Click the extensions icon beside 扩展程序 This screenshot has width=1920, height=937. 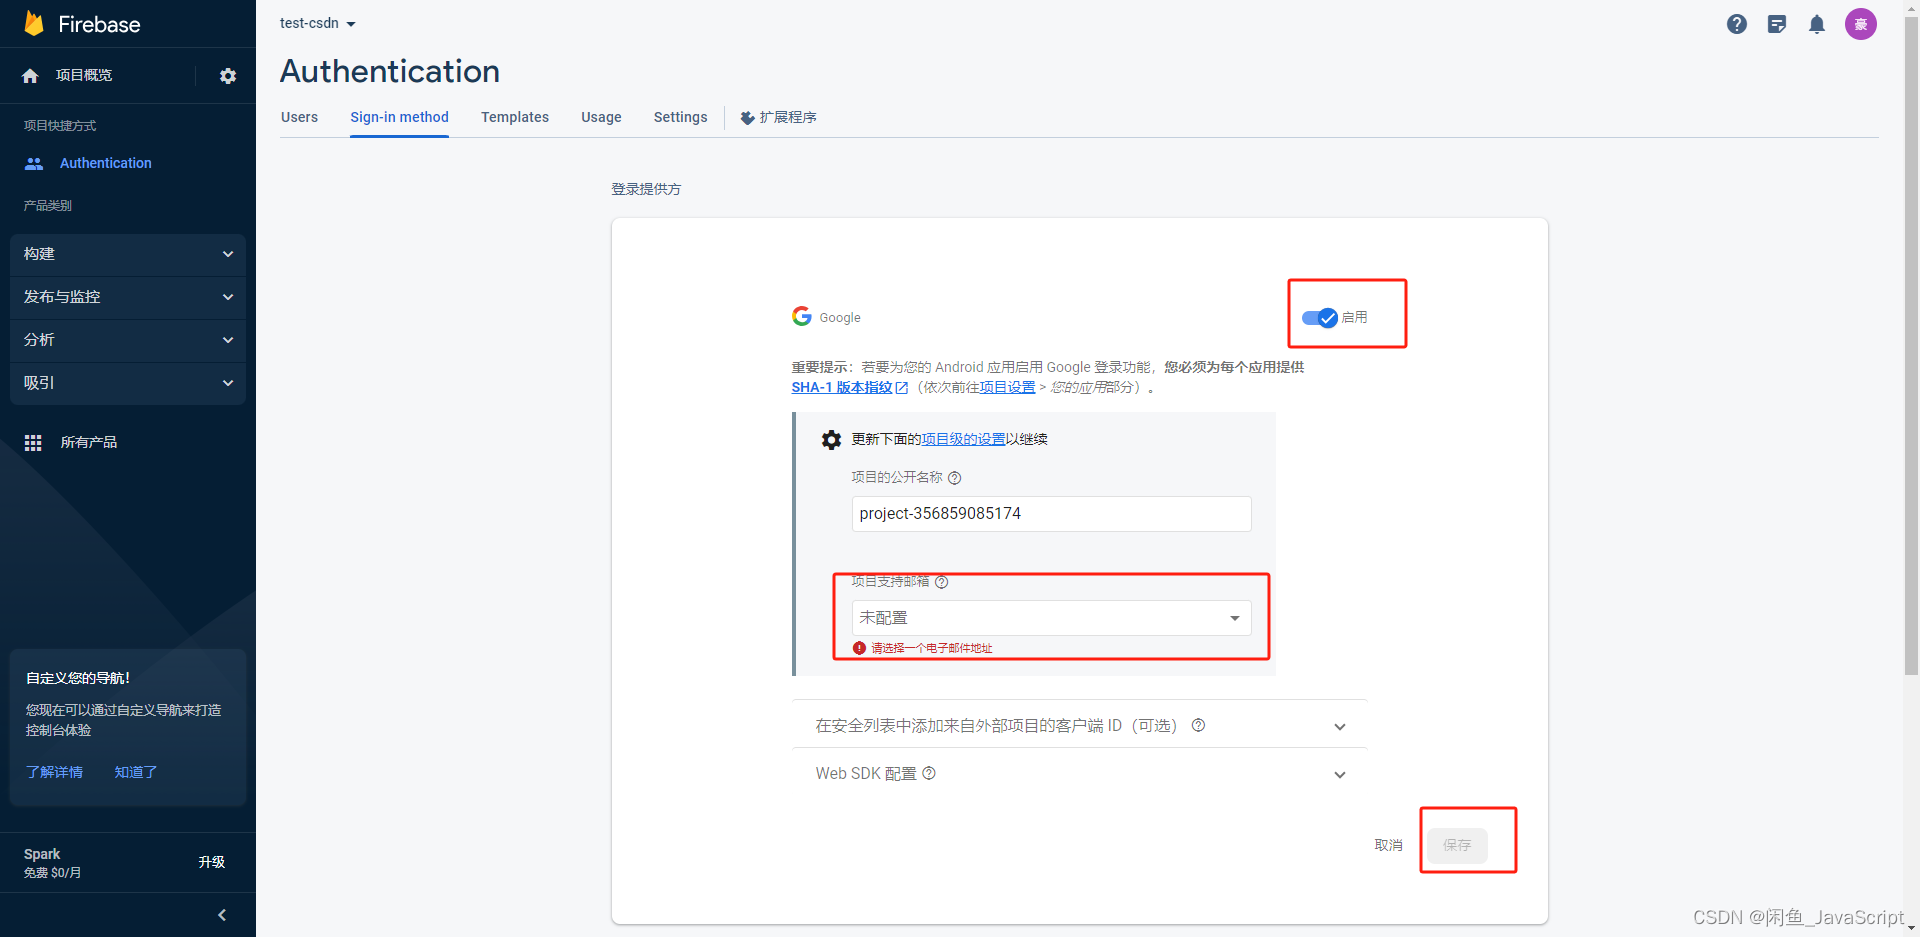pos(747,118)
